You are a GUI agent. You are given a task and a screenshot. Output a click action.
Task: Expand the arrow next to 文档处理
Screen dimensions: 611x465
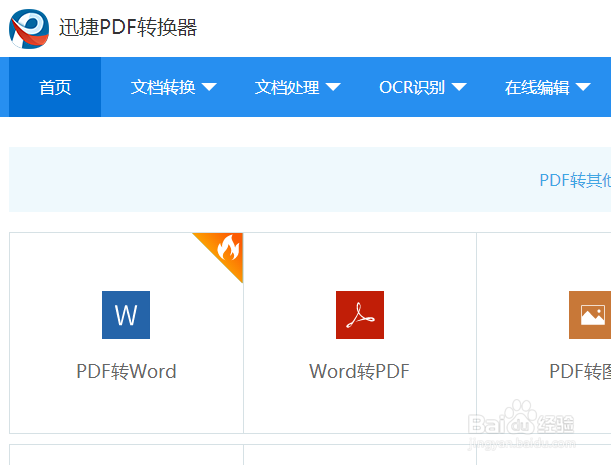[x=333, y=87]
